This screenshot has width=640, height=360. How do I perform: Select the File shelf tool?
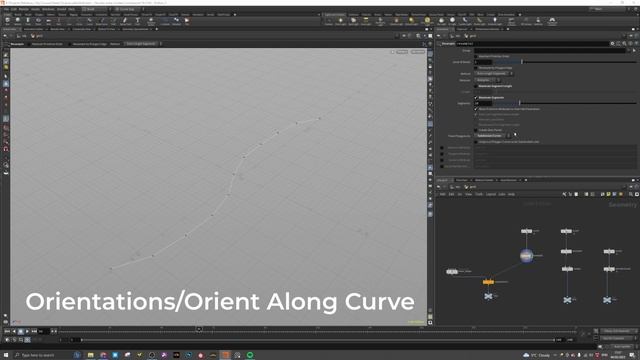[x=187, y=21]
